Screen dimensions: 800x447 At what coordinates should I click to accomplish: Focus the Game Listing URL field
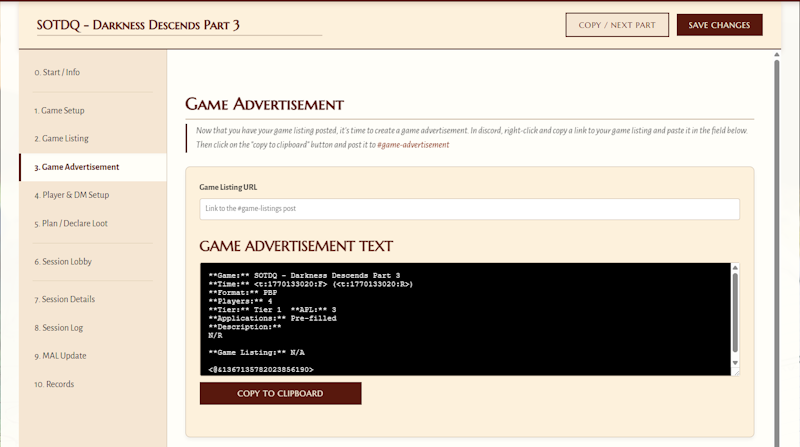(x=469, y=209)
